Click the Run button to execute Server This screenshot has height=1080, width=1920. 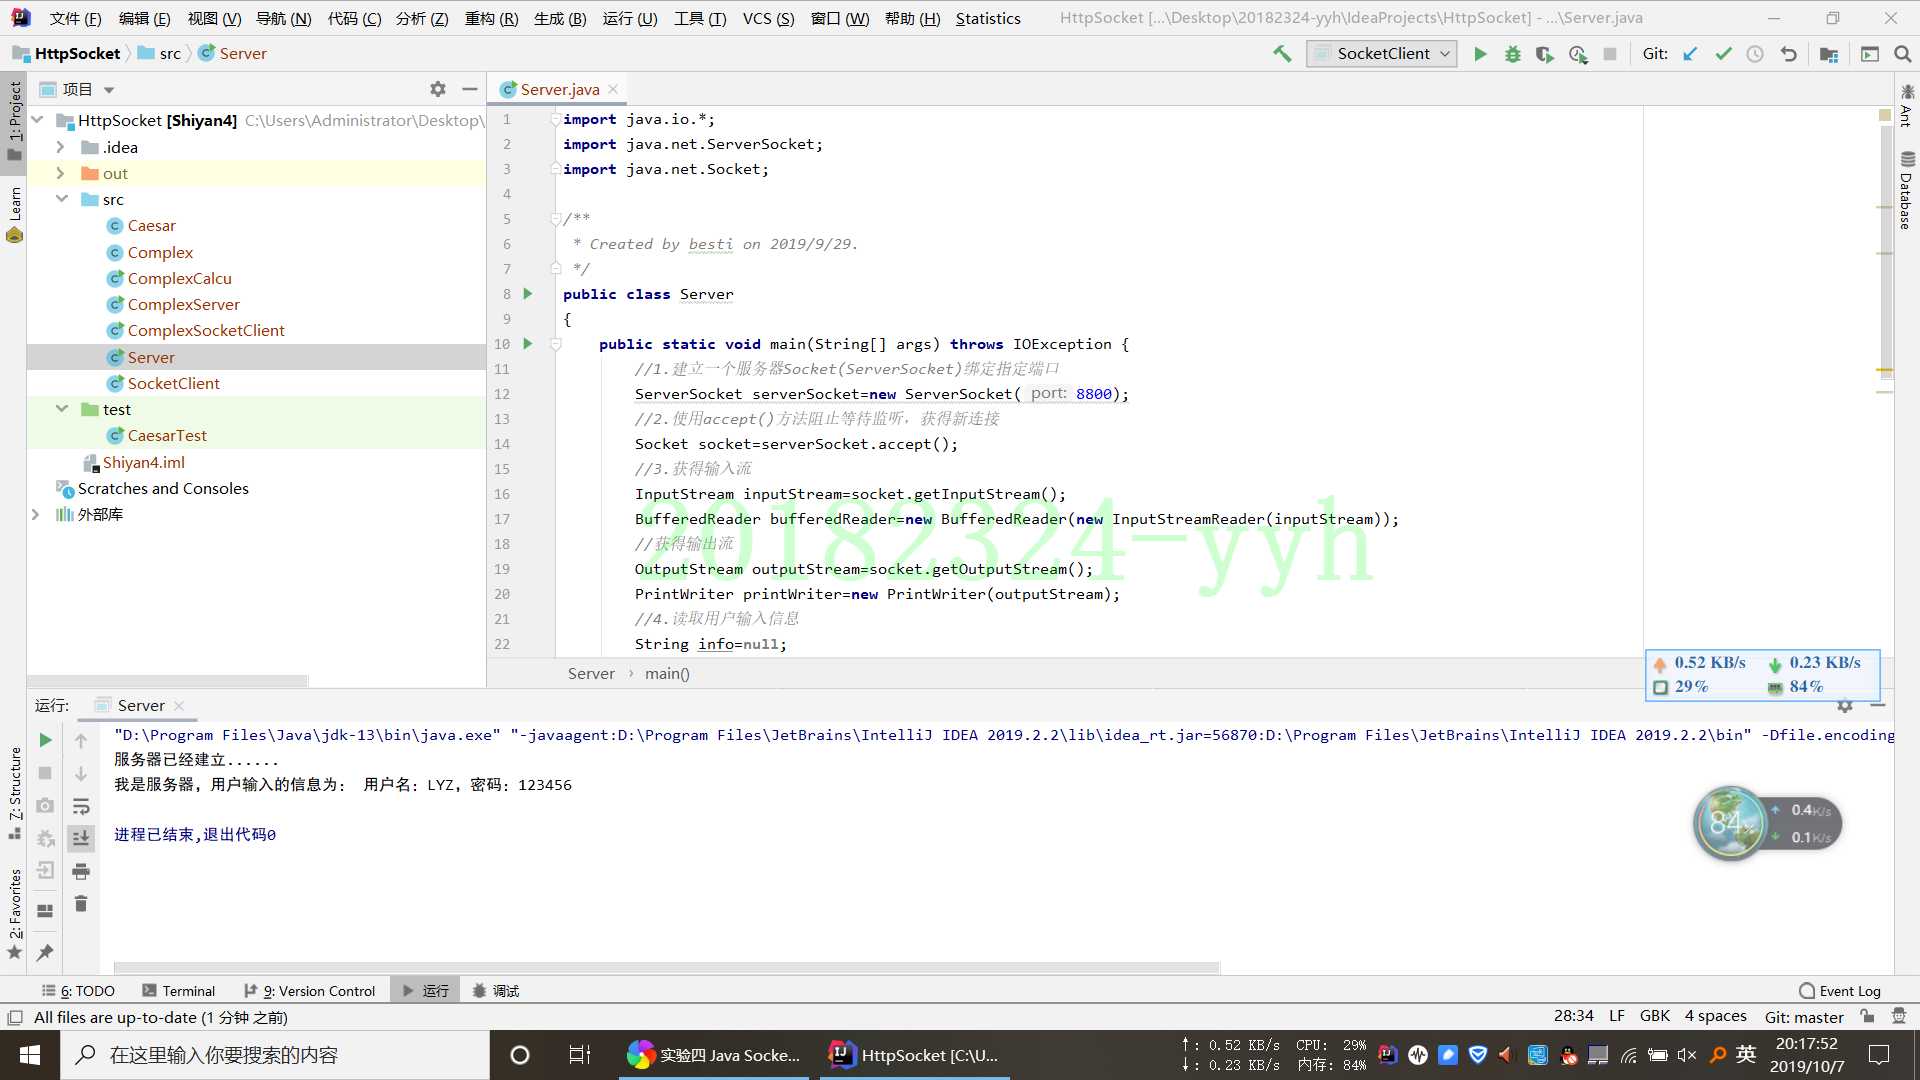pos(1481,54)
